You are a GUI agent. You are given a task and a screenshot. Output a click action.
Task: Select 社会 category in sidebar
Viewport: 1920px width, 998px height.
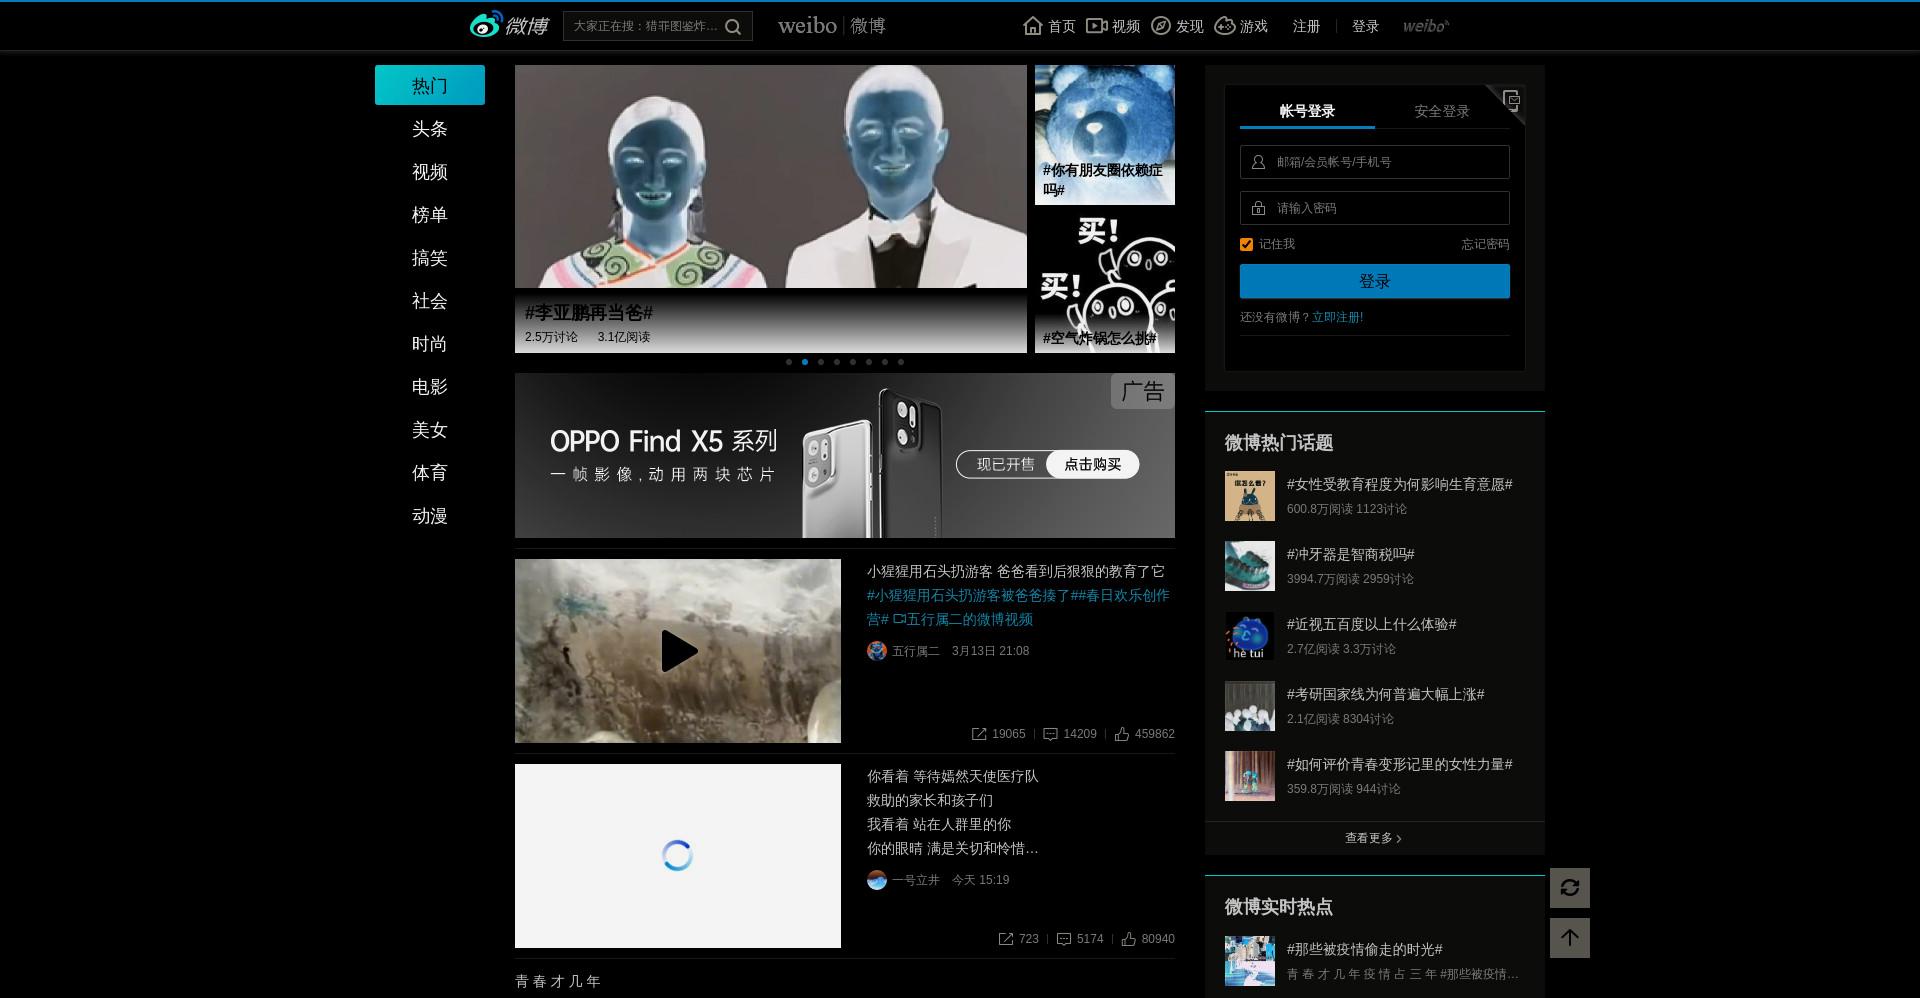coord(430,301)
